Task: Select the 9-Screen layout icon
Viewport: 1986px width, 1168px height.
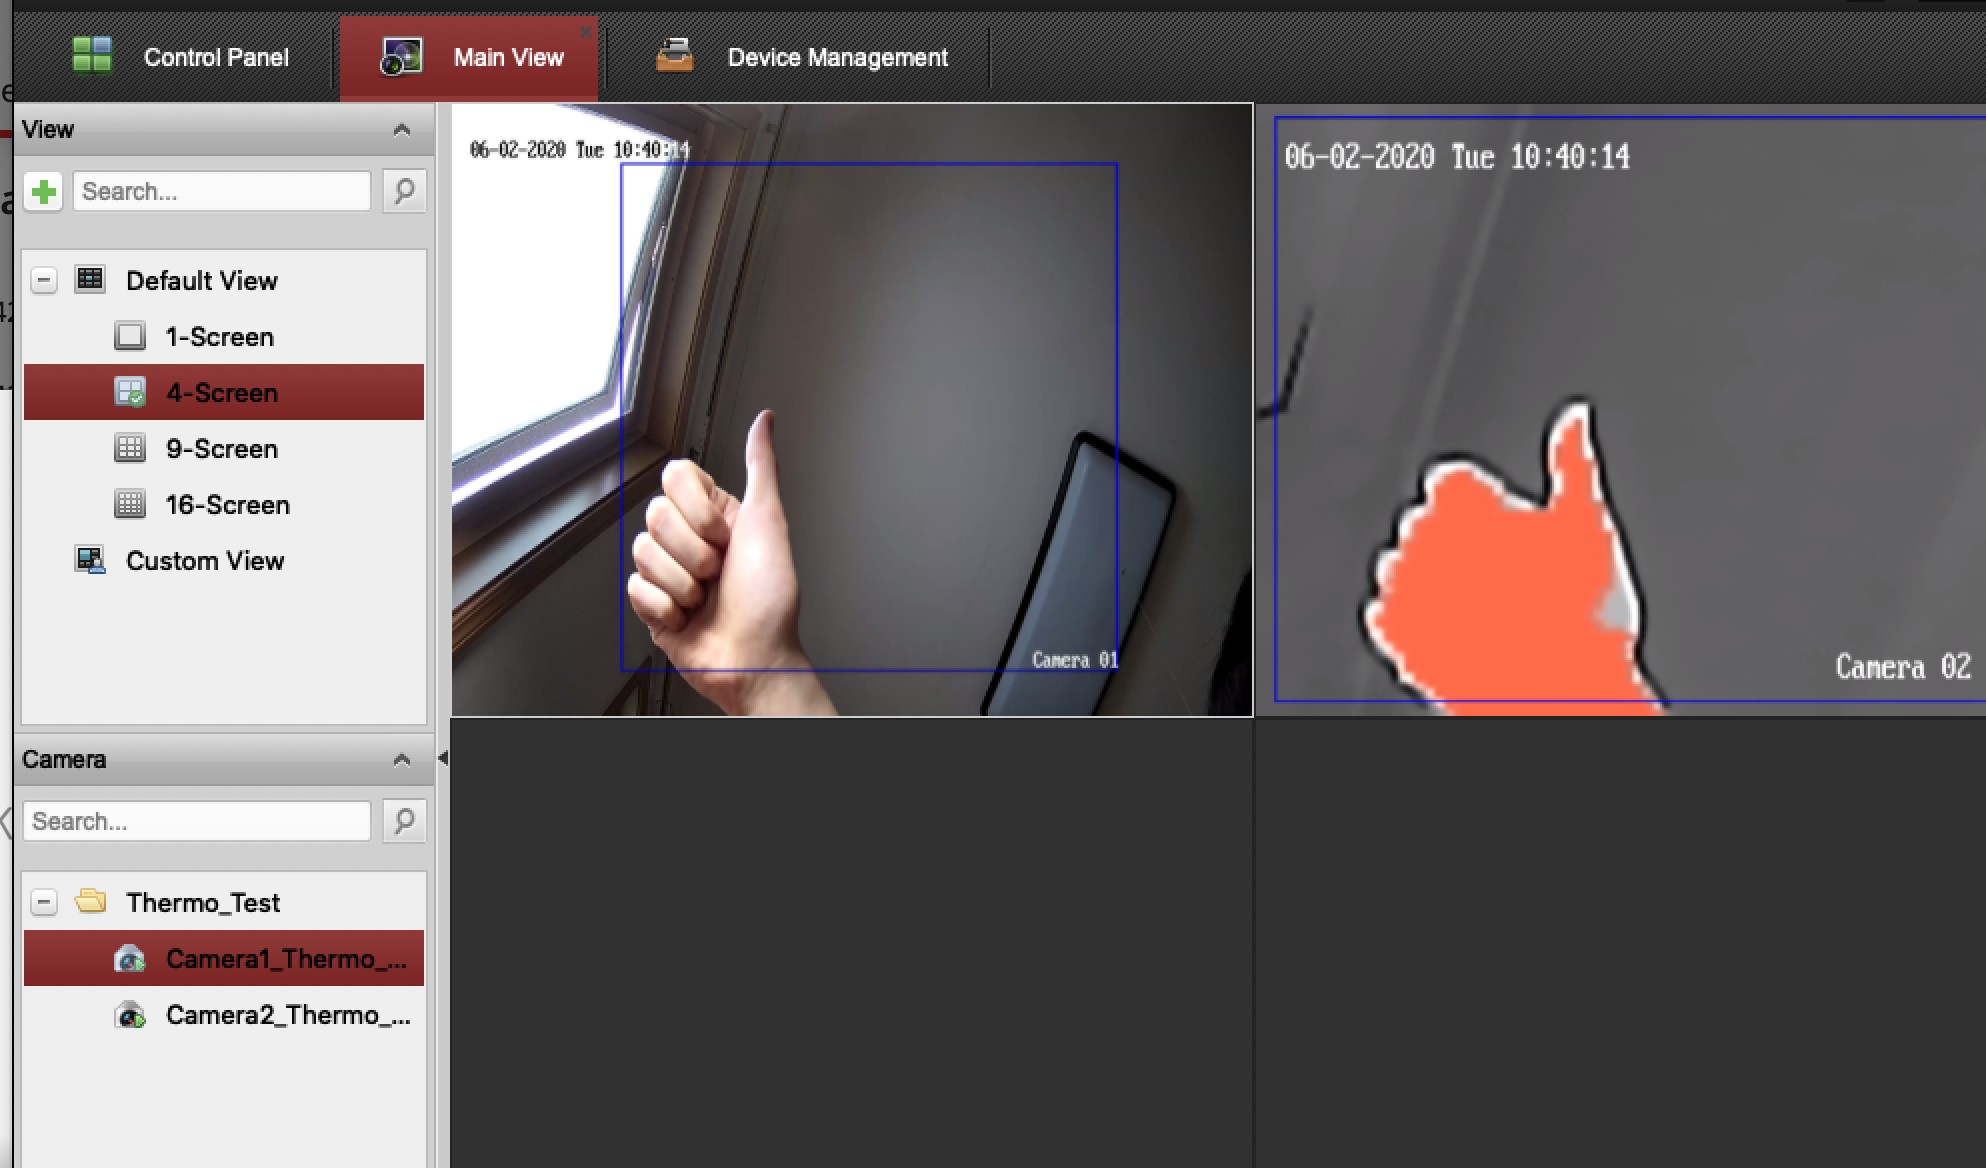Action: click(130, 448)
